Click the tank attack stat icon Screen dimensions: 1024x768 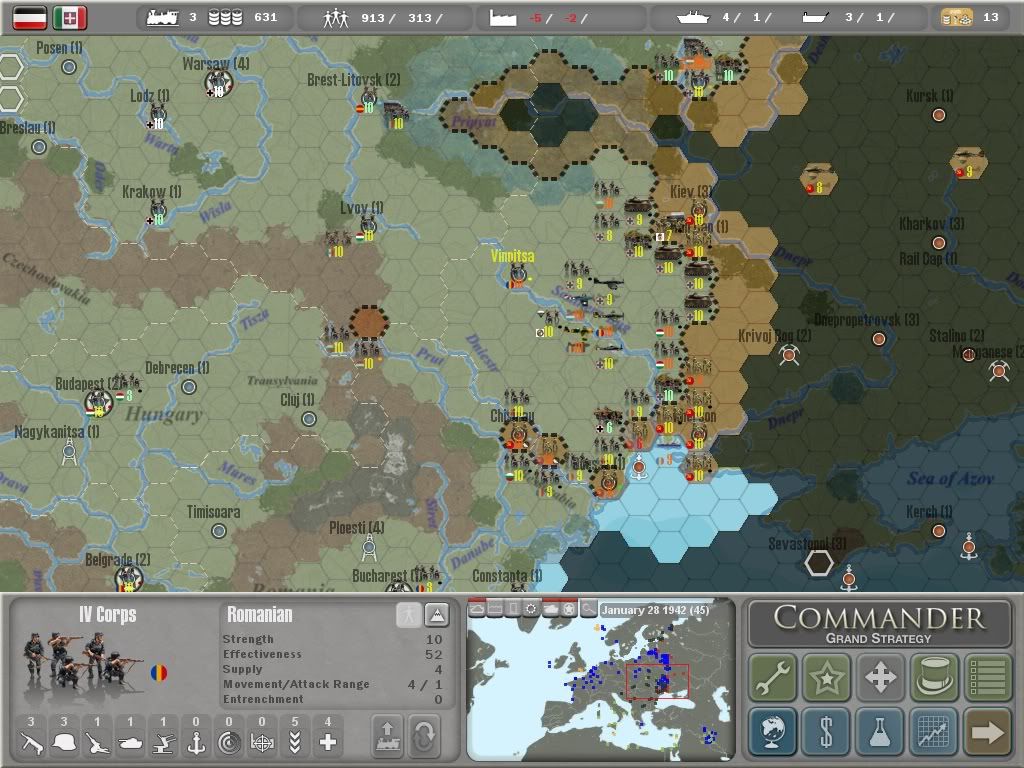[130, 743]
